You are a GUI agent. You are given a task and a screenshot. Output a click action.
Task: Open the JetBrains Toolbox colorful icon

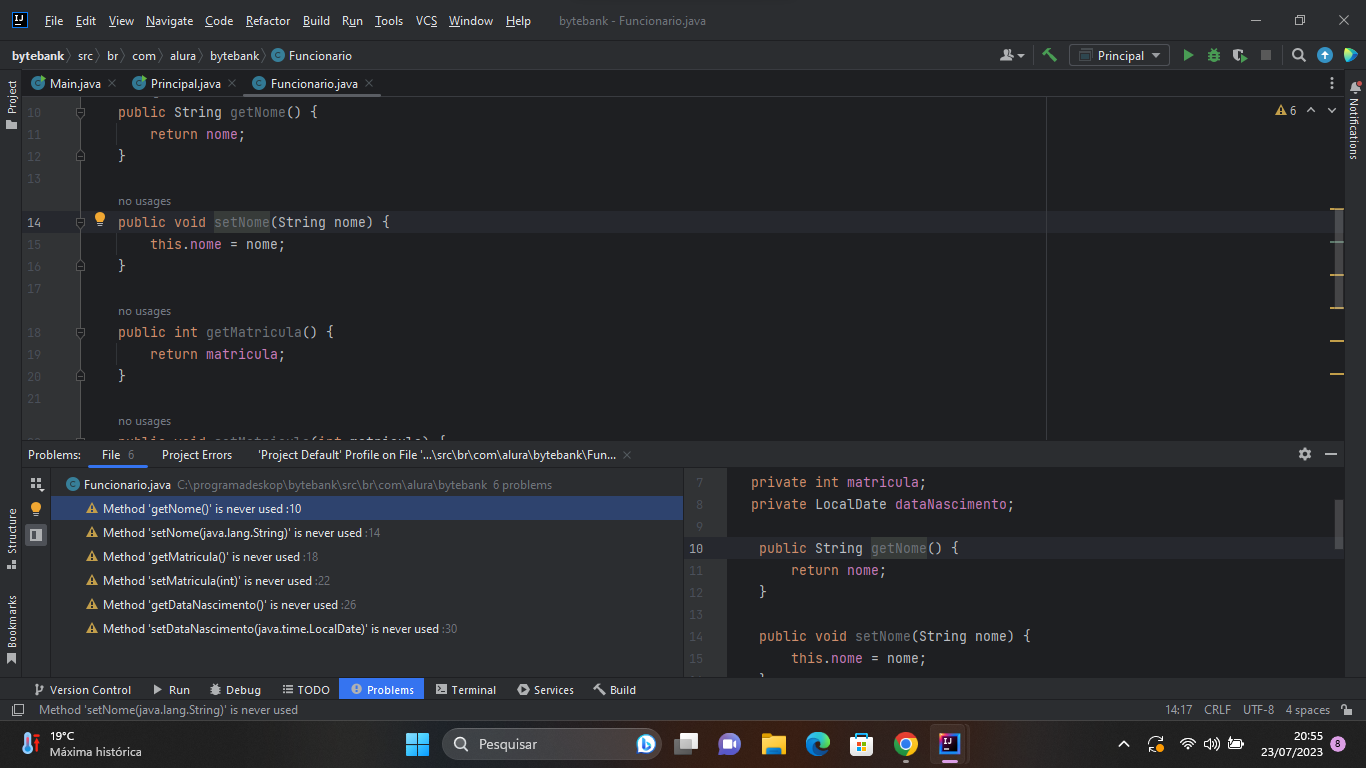click(1350, 56)
